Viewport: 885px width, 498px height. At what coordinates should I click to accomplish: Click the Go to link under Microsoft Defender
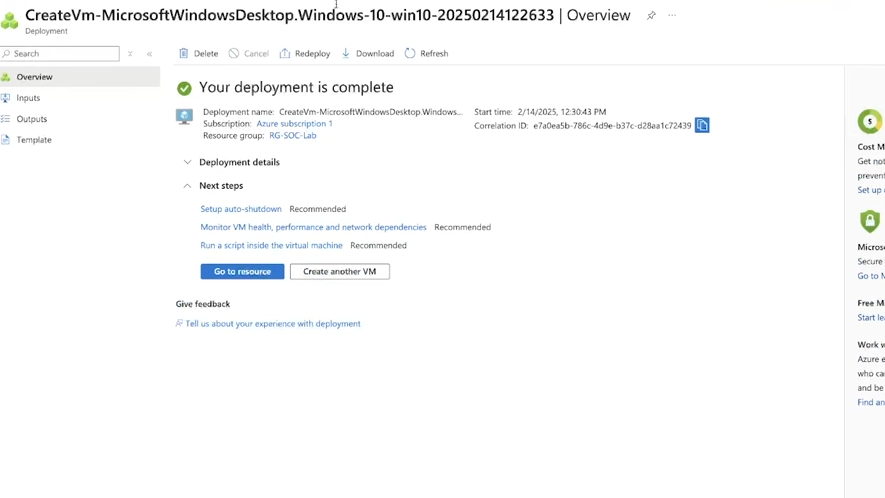pyautogui.click(x=870, y=276)
